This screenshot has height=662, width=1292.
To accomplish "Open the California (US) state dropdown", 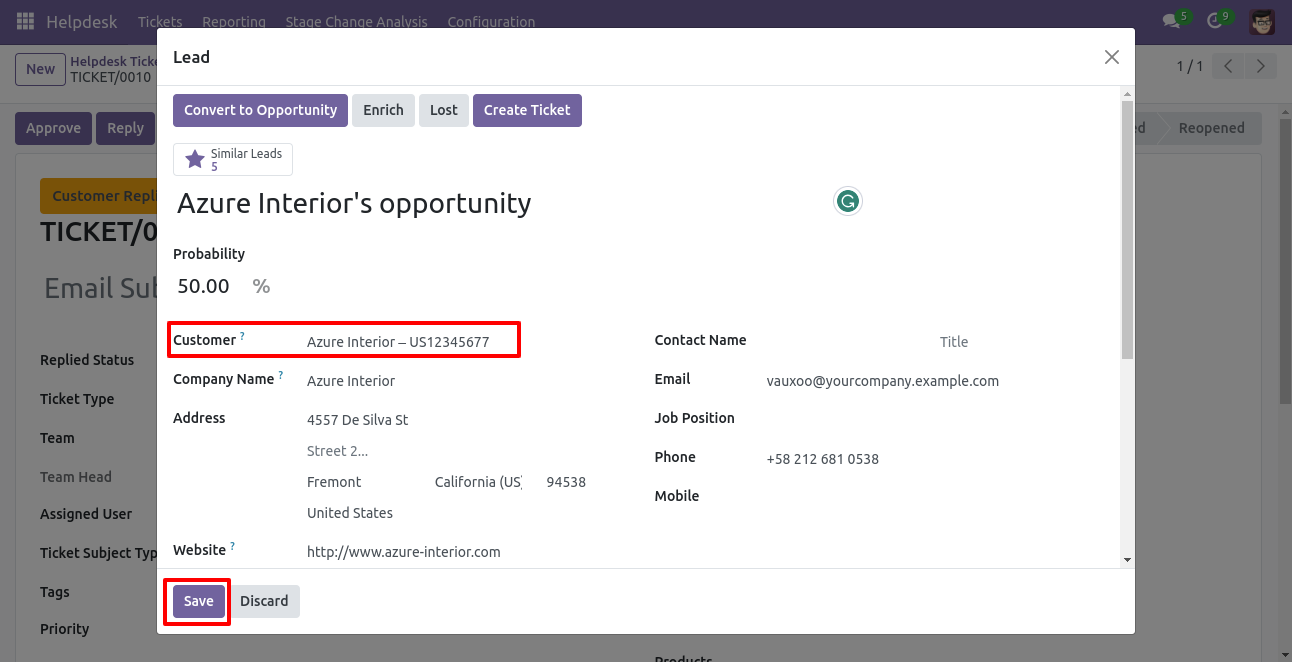I will click(x=478, y=482).
